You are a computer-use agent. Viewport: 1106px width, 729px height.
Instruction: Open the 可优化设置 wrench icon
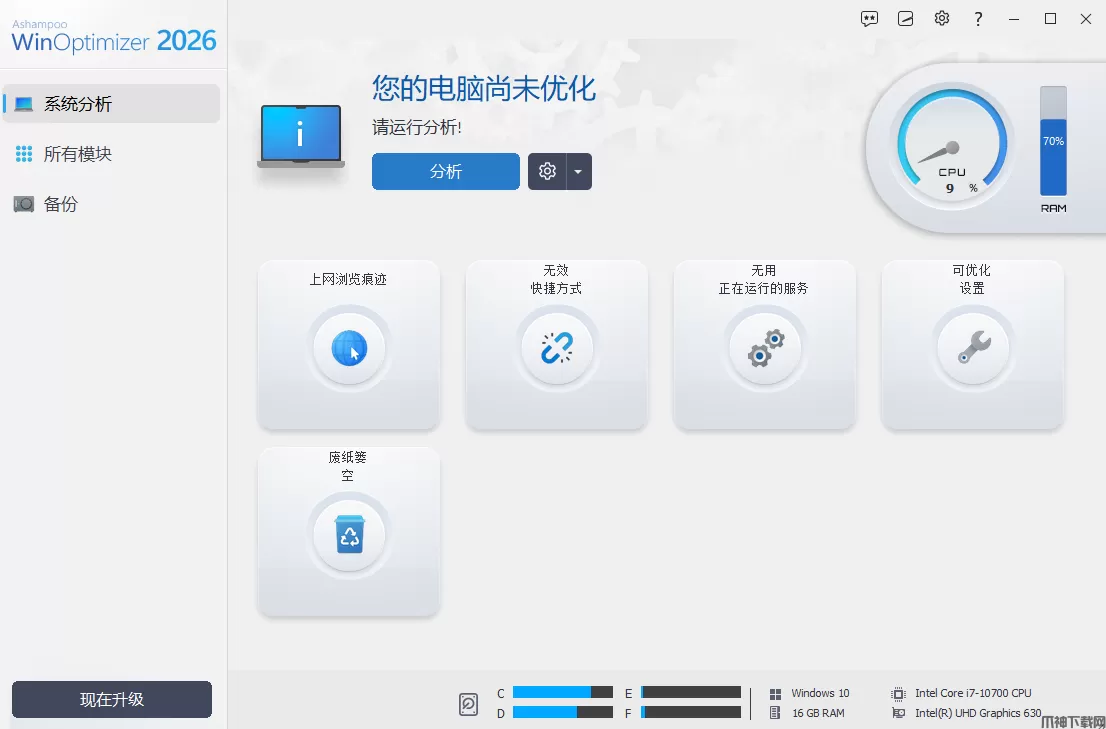[973, 348]
